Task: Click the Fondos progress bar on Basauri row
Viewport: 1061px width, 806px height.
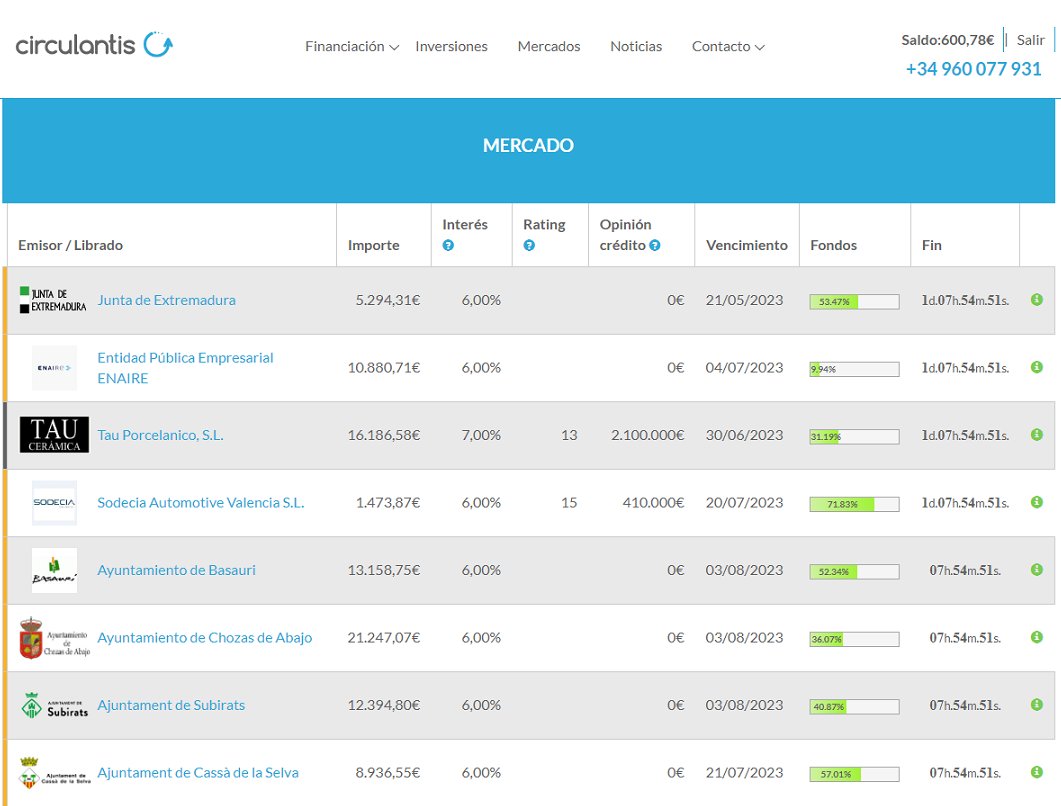Action: point(855,571)
